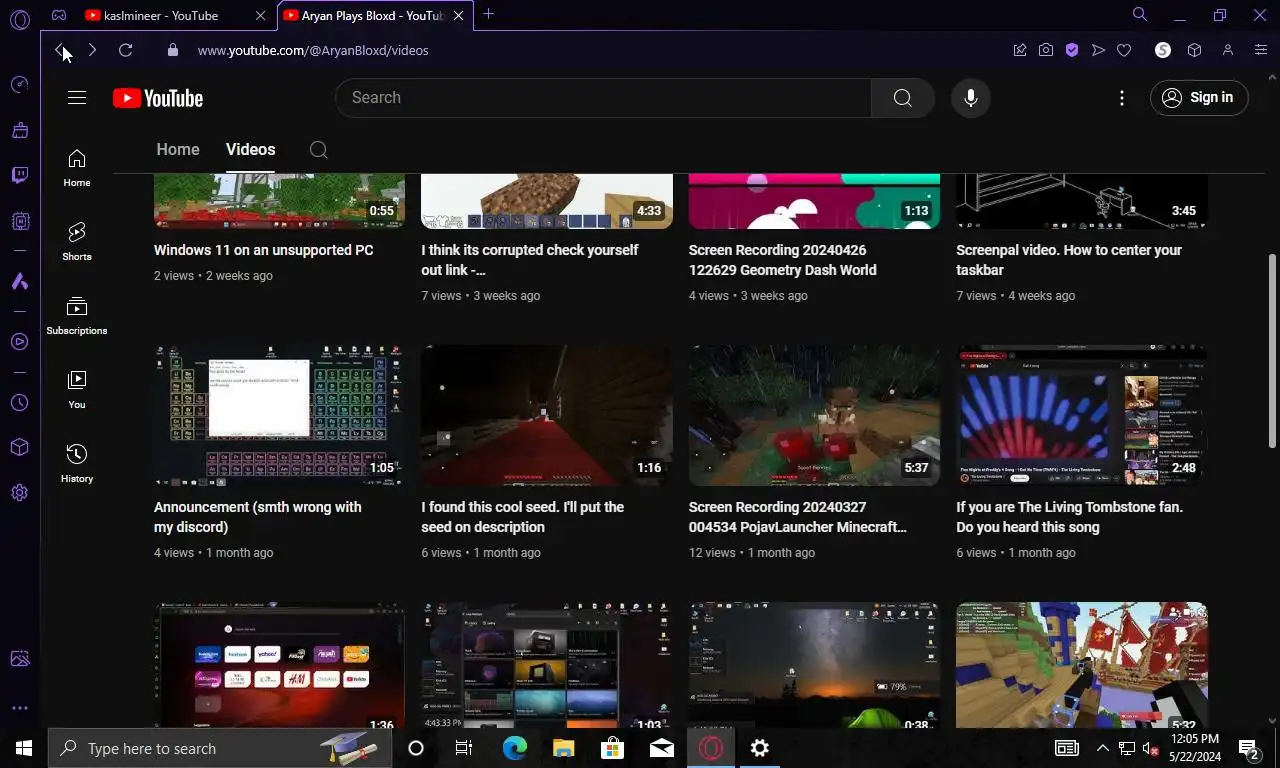Play 'I found this cool seed' thumbnail

coord(547,415)
